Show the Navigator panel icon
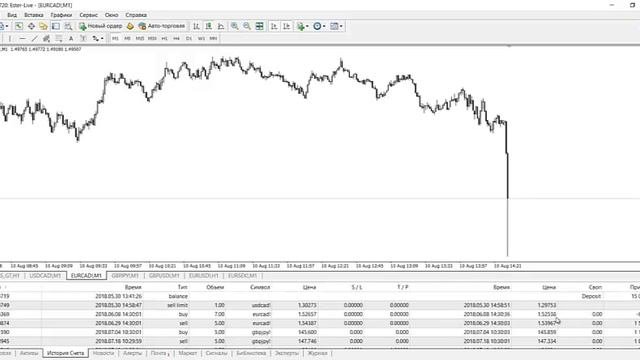 (x=43, y=26)
